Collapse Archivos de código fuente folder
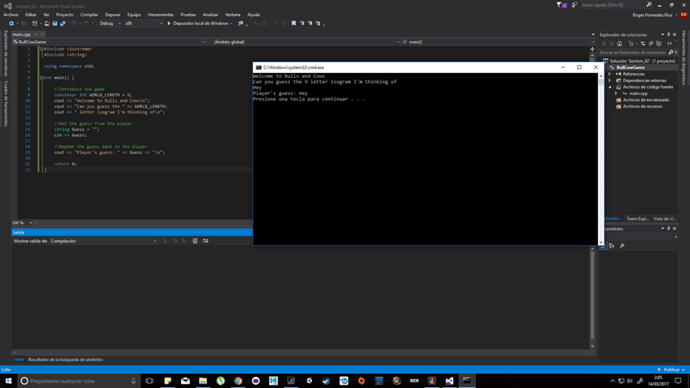This screenshot has height=388, width=690. pos(610,87)
